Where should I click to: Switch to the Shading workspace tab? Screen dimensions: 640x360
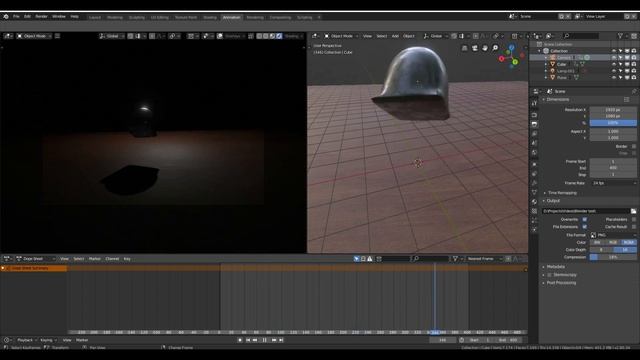tap(210, 18)
